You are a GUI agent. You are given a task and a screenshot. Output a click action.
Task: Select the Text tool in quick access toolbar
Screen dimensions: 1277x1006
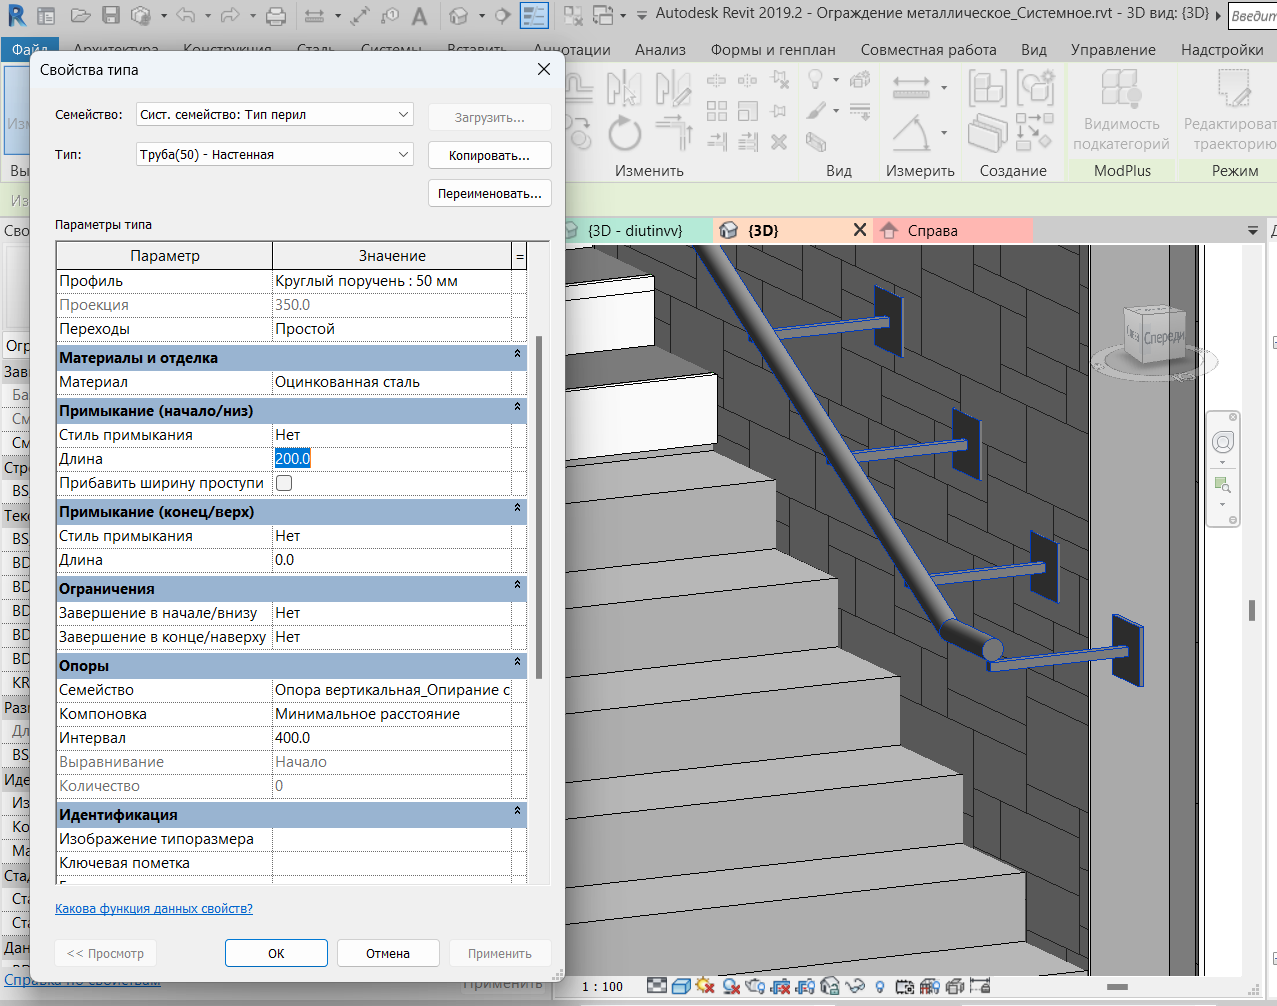(420, 15)
